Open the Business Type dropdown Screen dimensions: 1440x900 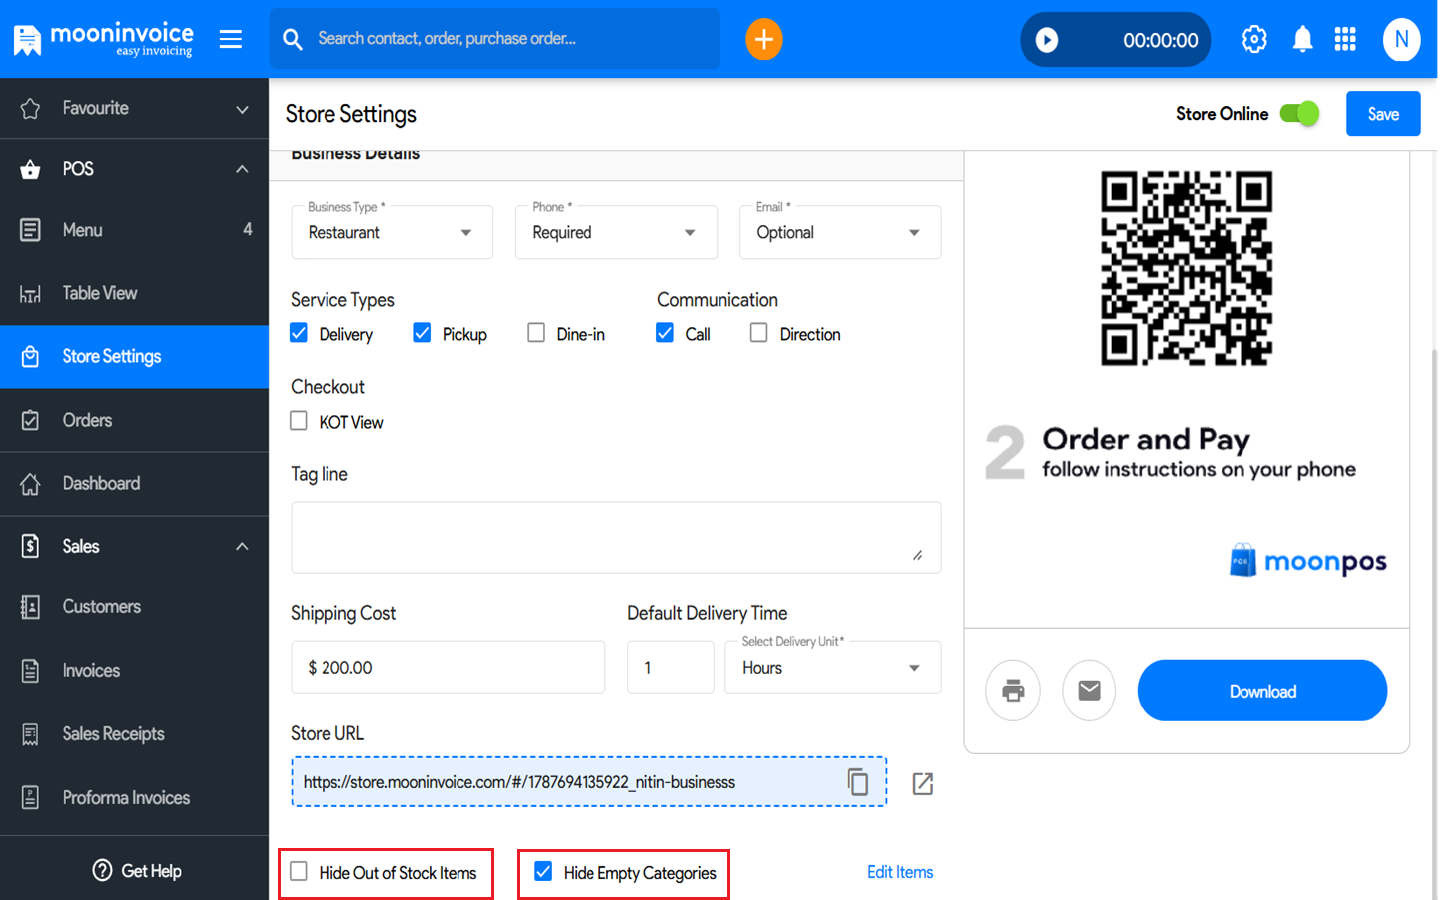tap(392, 232)
